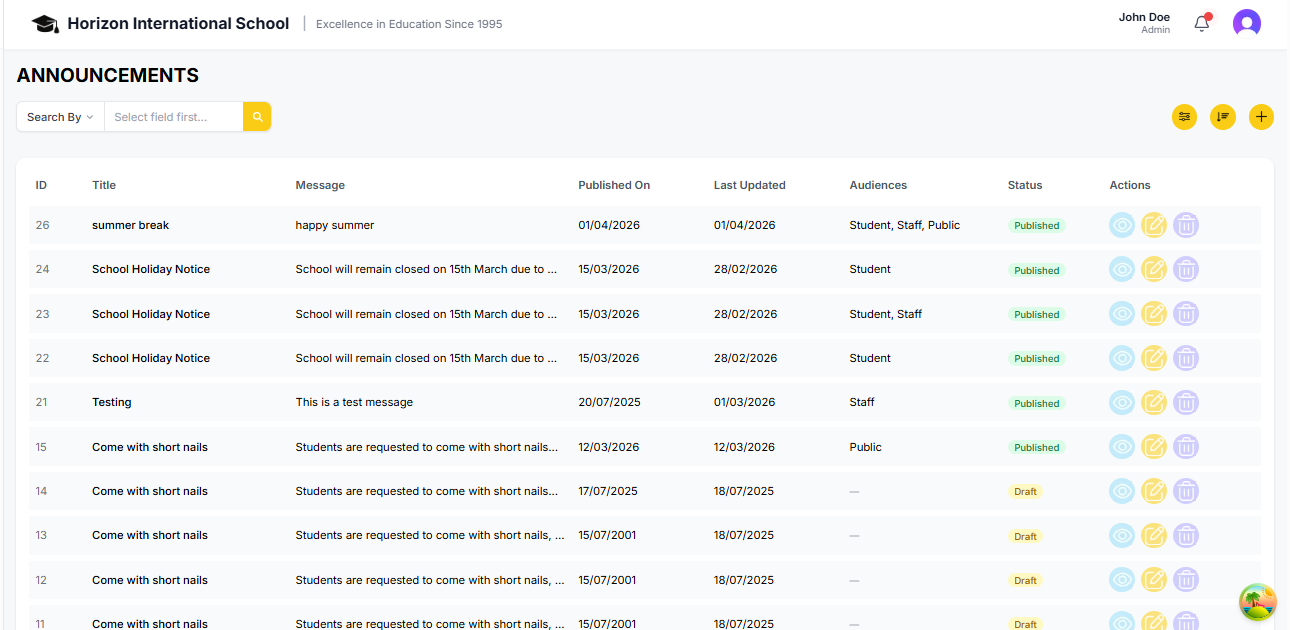Edit draft announcement ID 14
The image size is (1290, 630).
[1154, 491]
